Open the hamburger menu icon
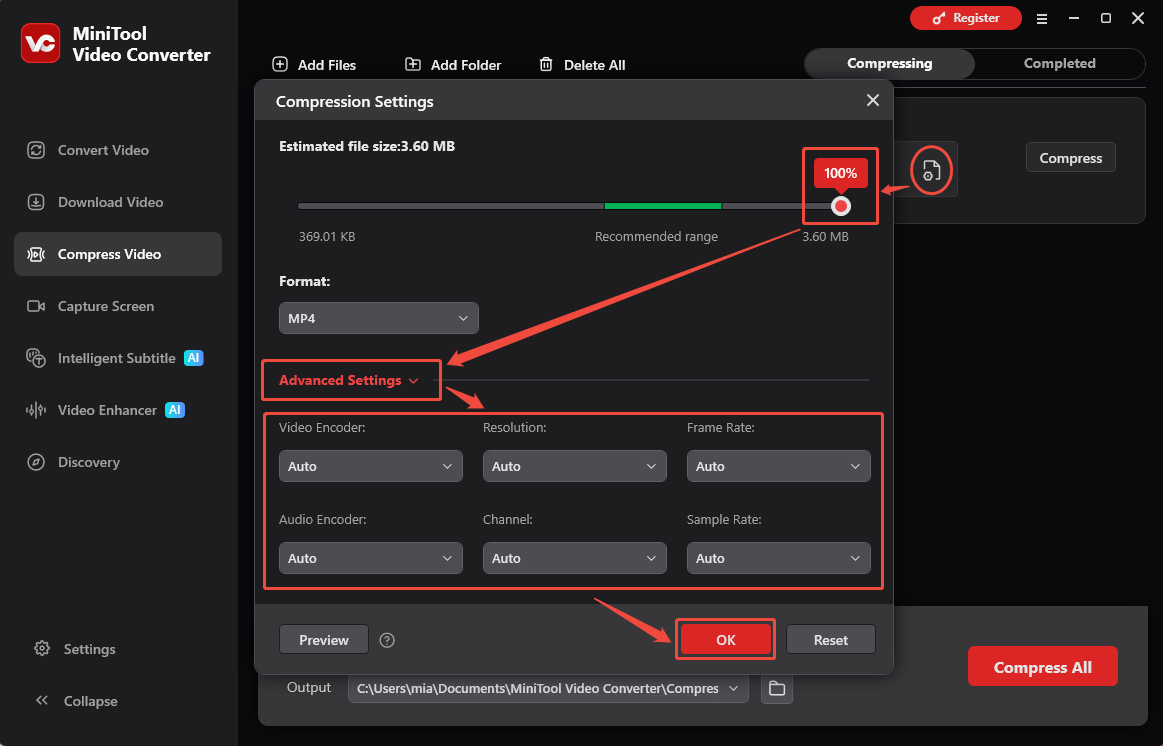 tap(1042, 19)
